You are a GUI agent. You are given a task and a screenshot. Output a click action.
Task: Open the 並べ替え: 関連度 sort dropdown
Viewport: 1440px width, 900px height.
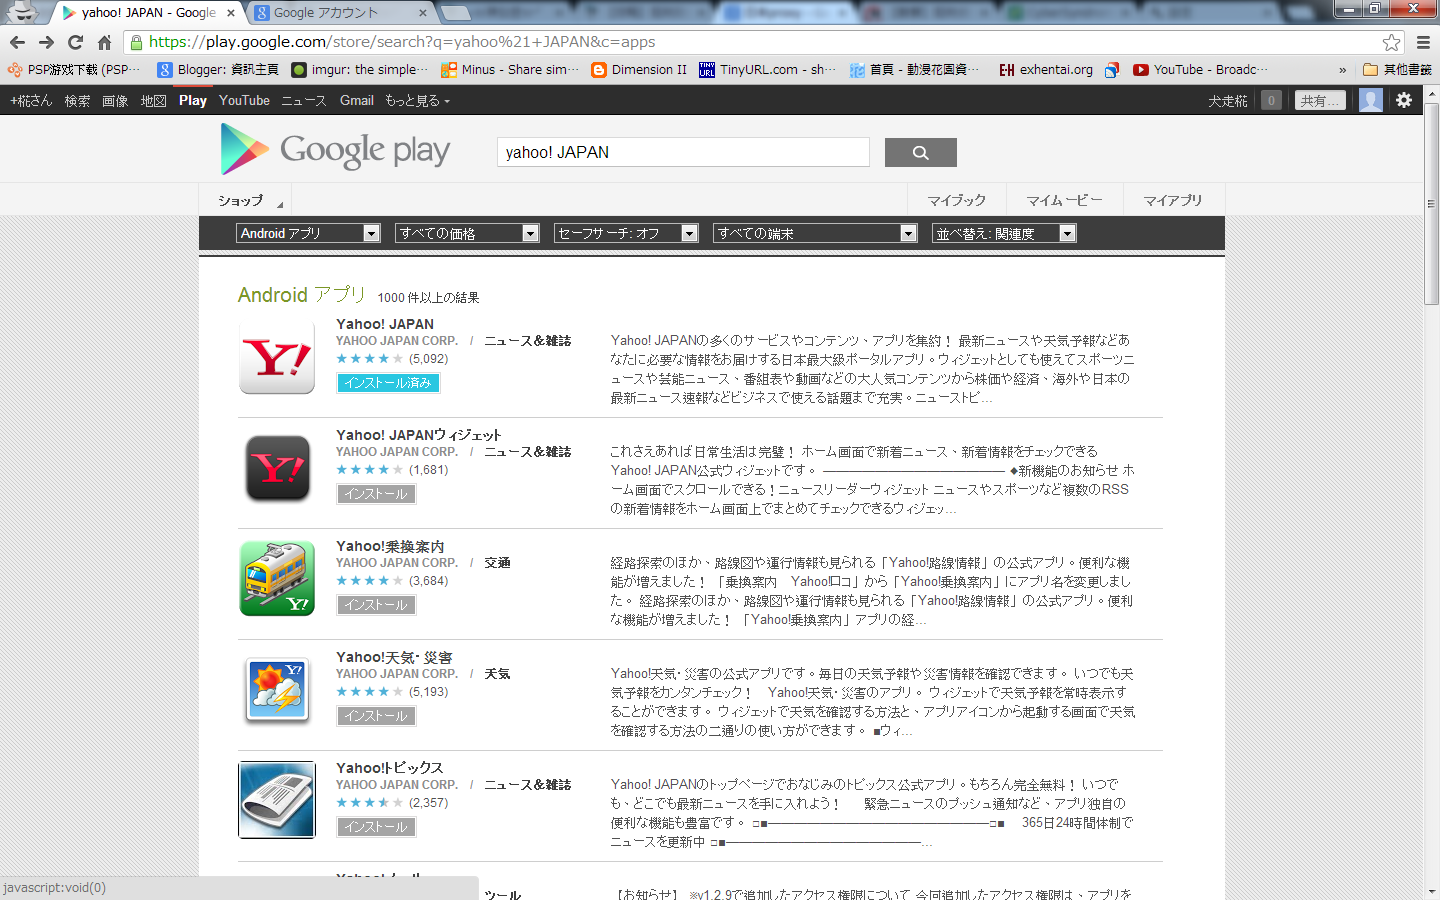pos(1003,233)
